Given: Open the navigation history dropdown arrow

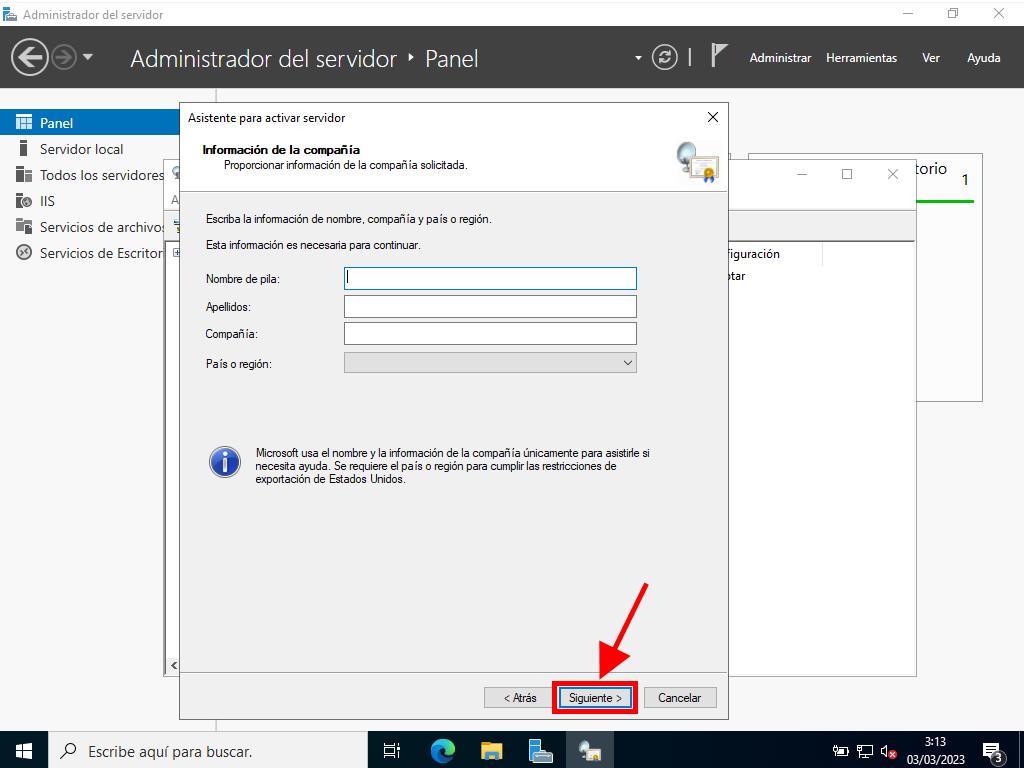Looking at the screenshot, I should (88, 57).
